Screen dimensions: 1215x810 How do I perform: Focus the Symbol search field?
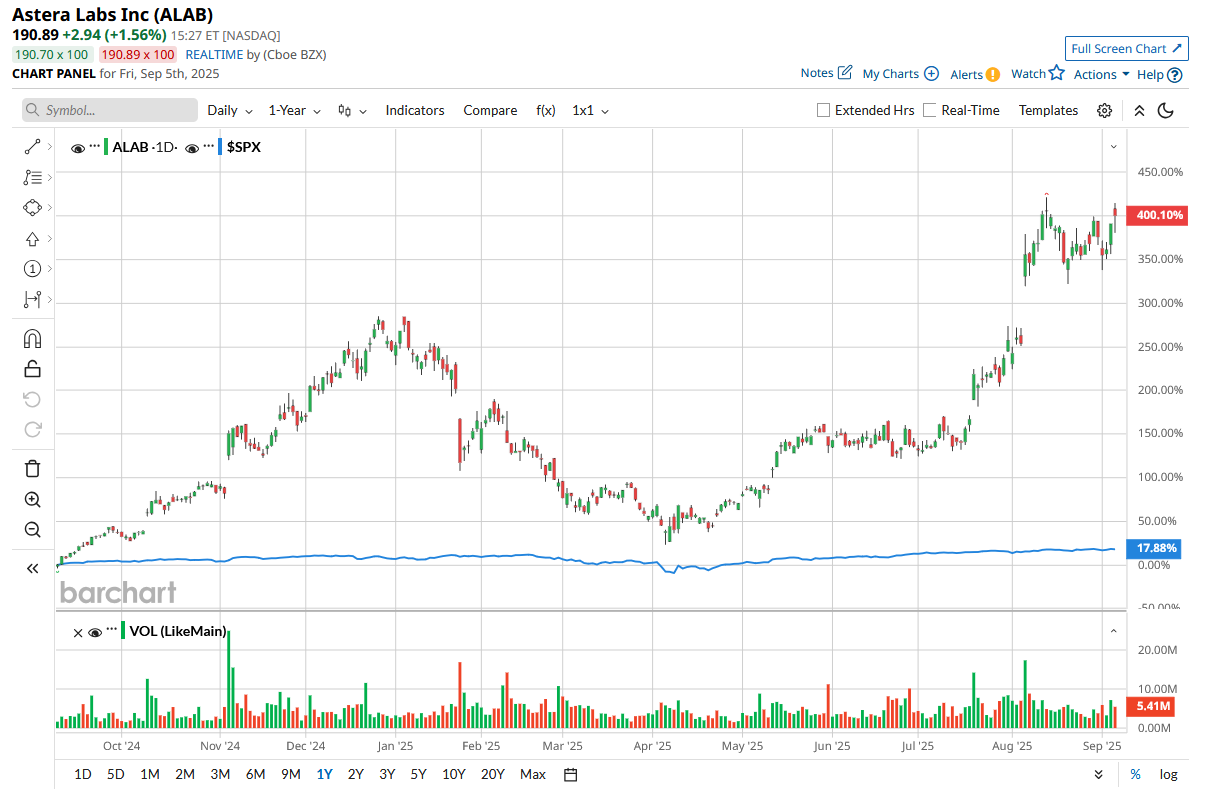(110, 110)
